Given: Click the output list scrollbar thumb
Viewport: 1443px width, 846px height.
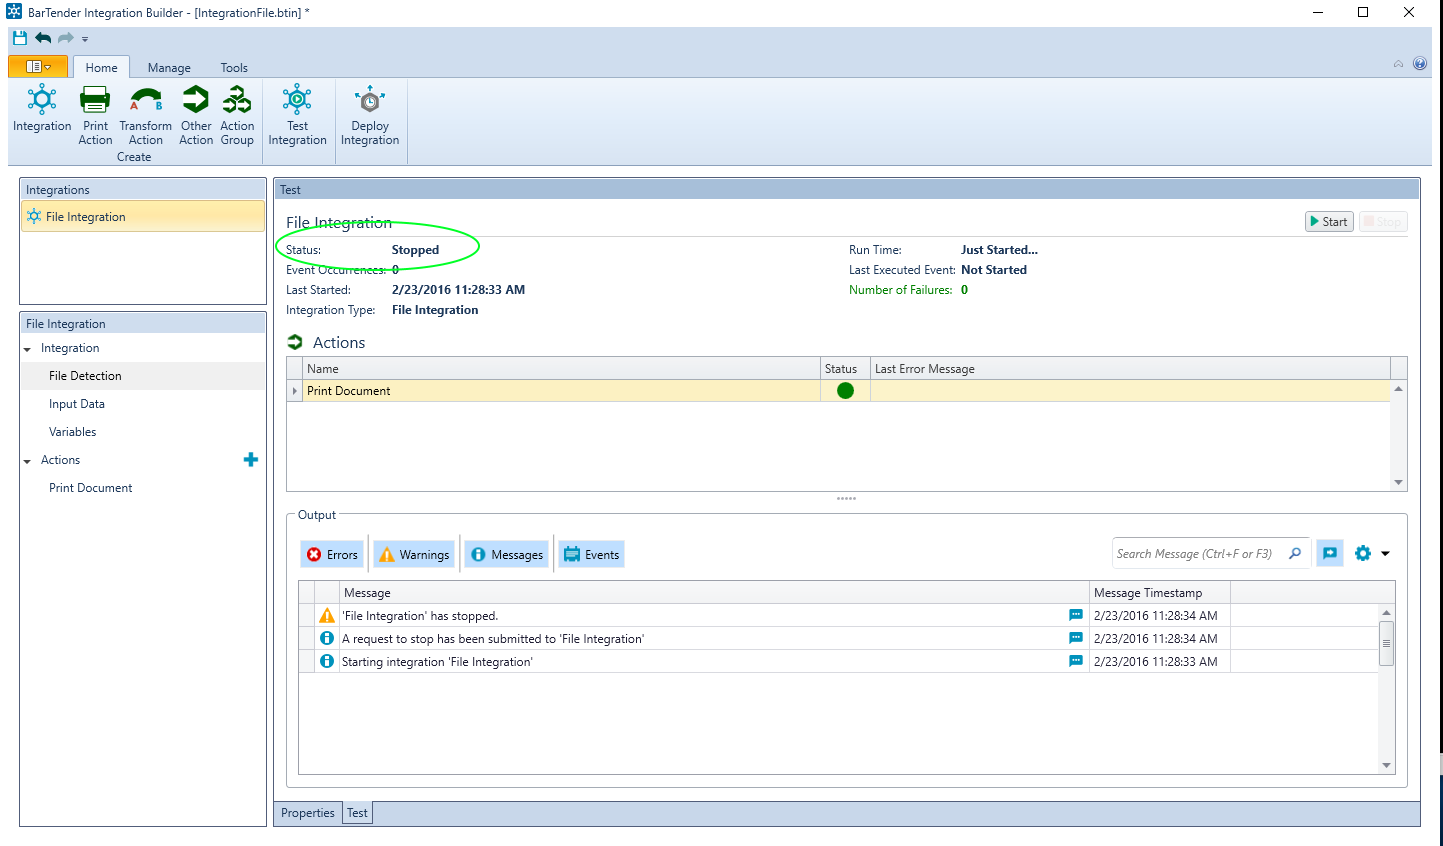Looking at the screenshot, I should point(1386,643).
